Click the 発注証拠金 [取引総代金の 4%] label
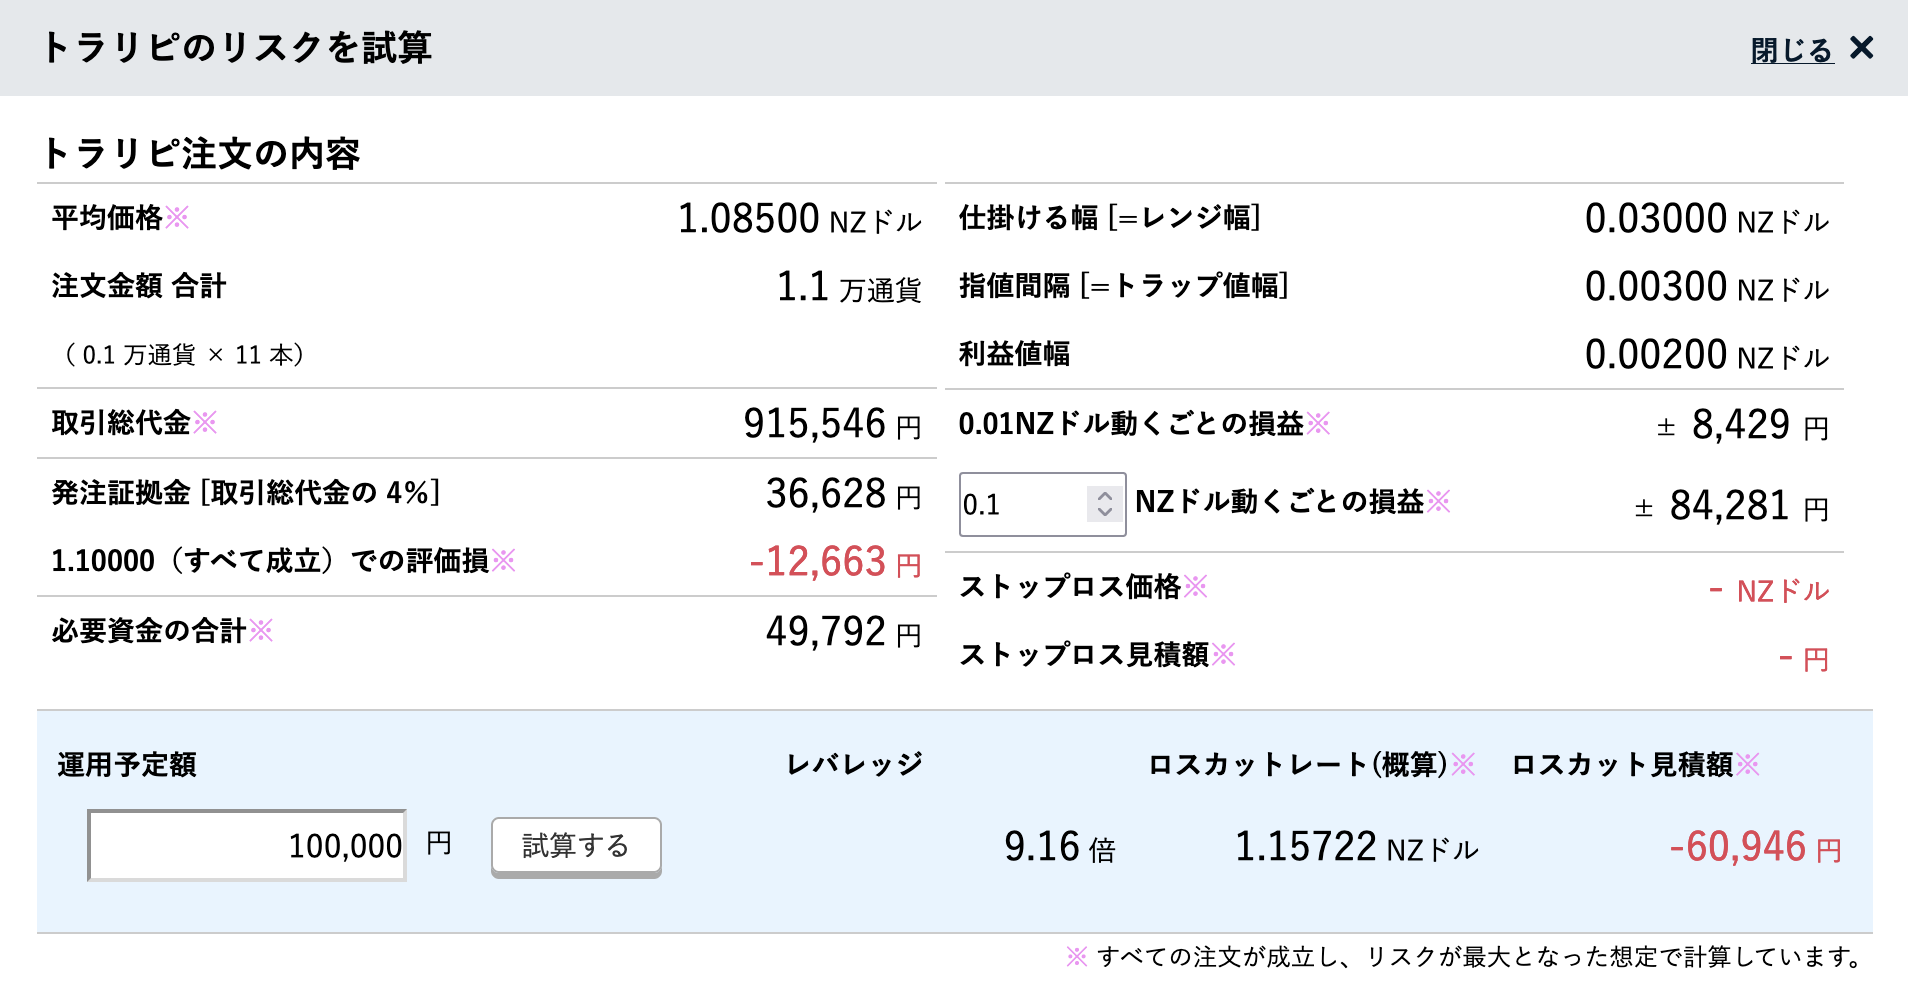1908x1002 pixels. pyautogui.click(x=246, y=492)
